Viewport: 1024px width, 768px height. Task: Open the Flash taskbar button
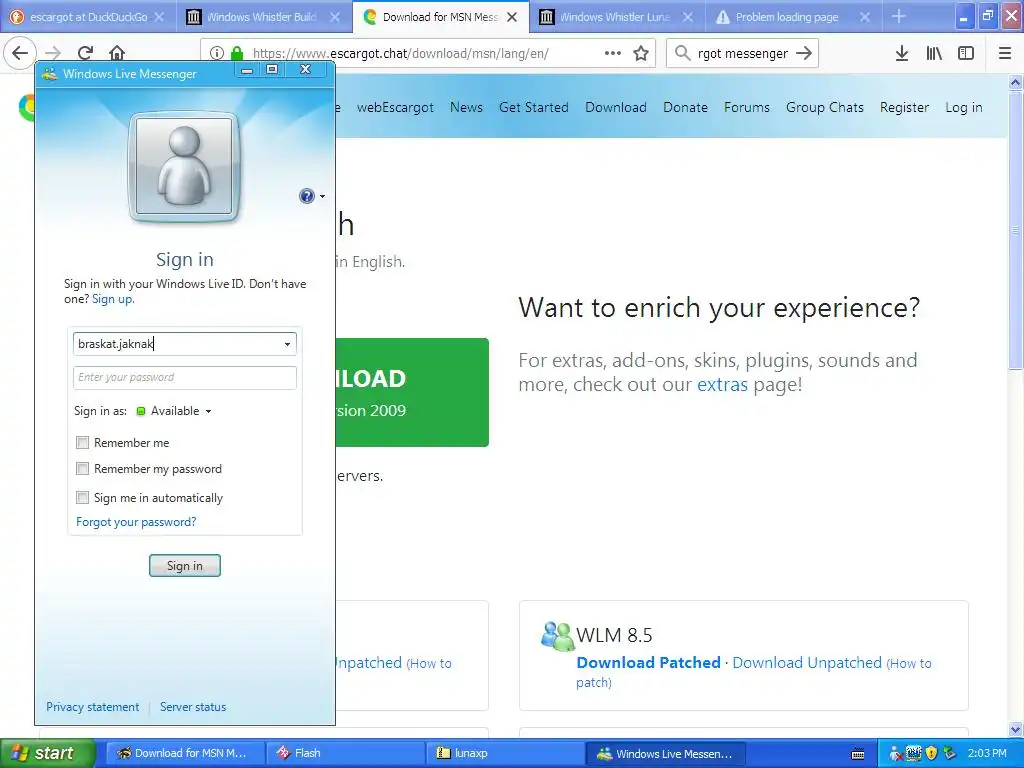[x=346, y=753]
